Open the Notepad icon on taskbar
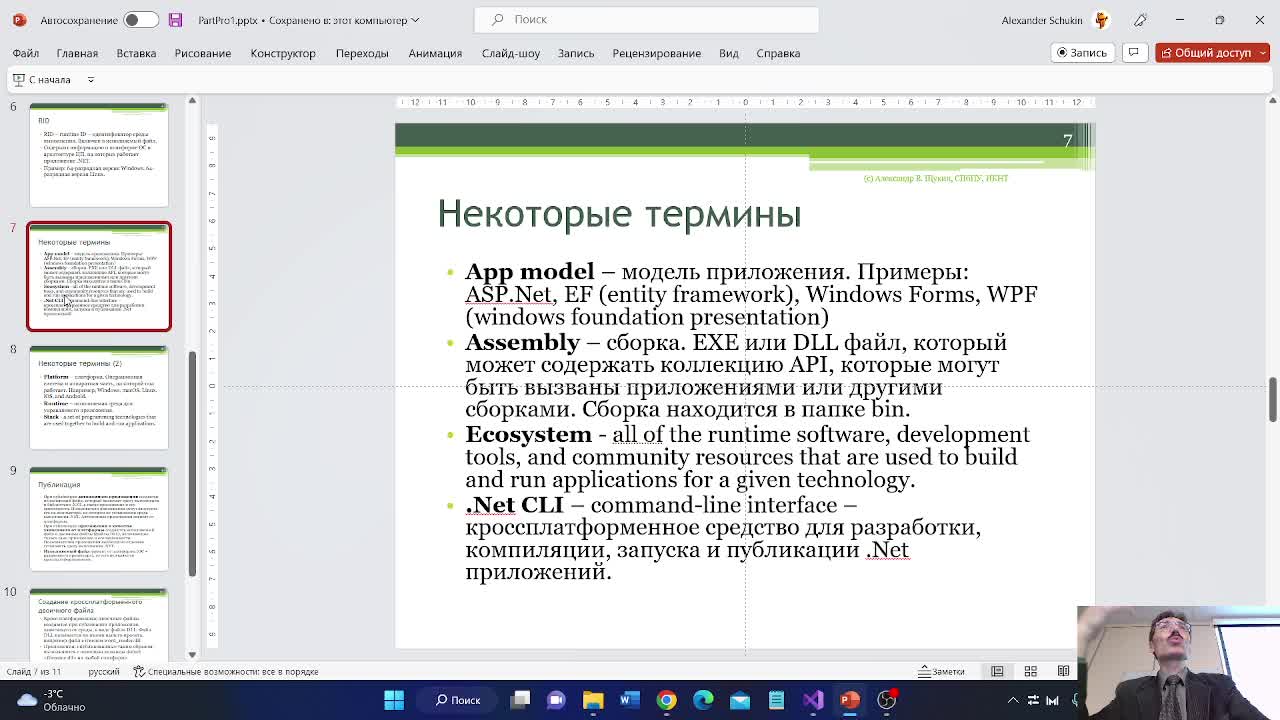 (776, 700)
